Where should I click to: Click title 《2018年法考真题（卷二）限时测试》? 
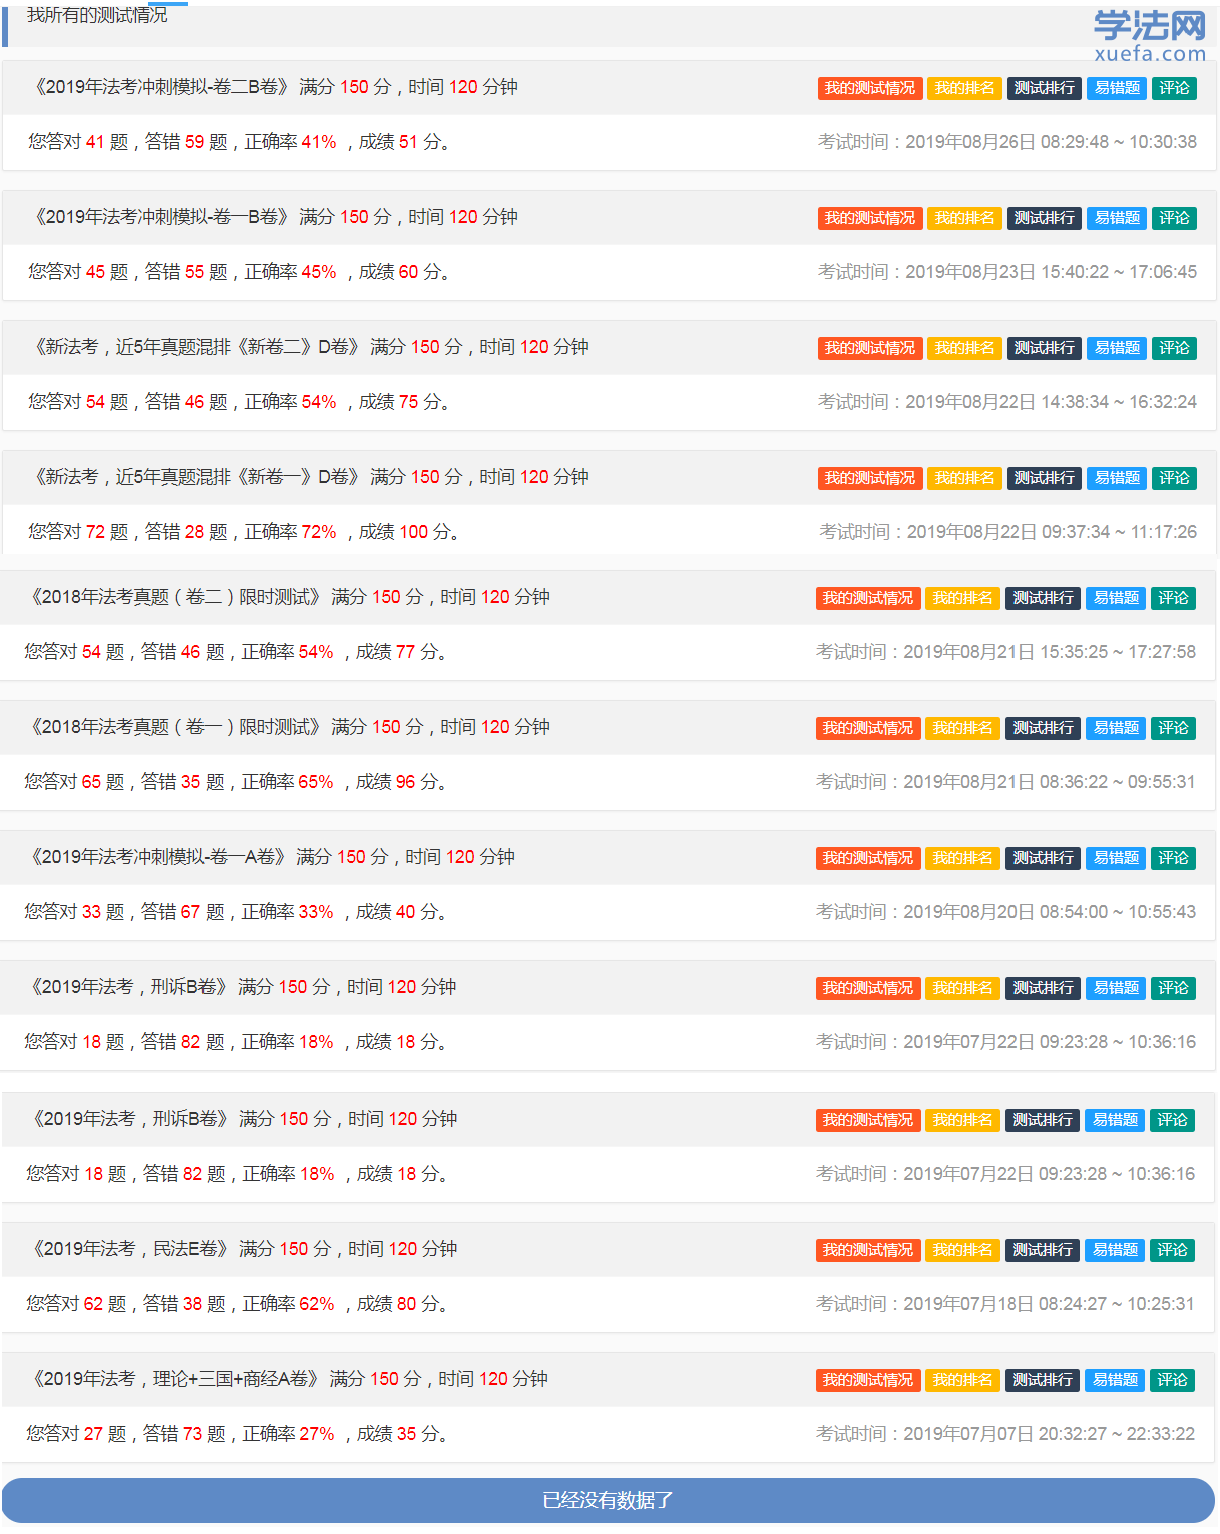point(176,597)
